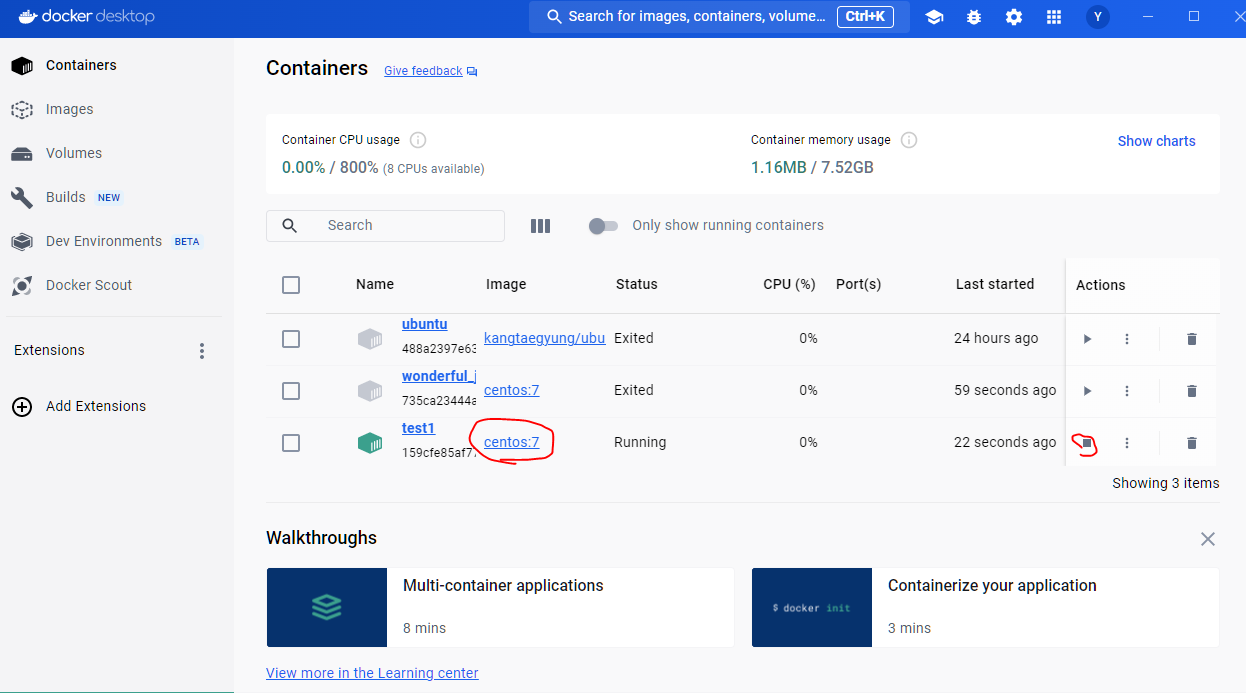Delete the test1 container
1246x693 pixels.
[1191, 443]
